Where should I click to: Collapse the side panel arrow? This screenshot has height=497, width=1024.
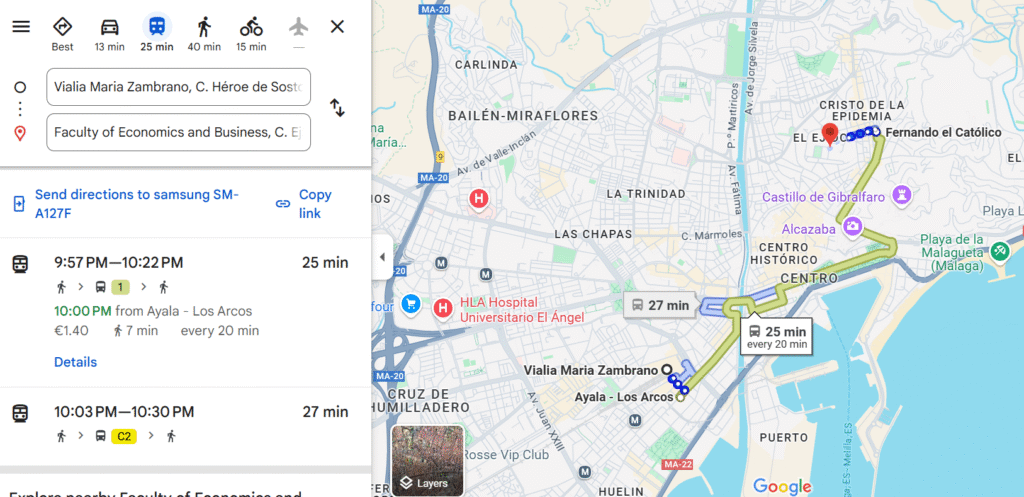pyautogui.click(x=382, y=257)
